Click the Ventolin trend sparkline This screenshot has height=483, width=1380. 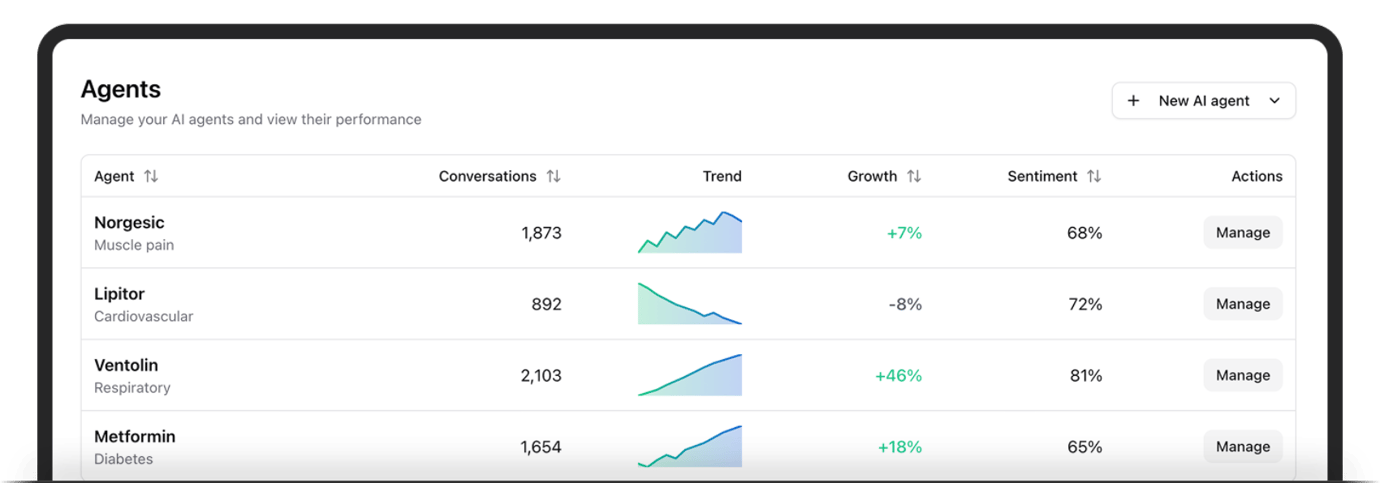coord(690,376)
